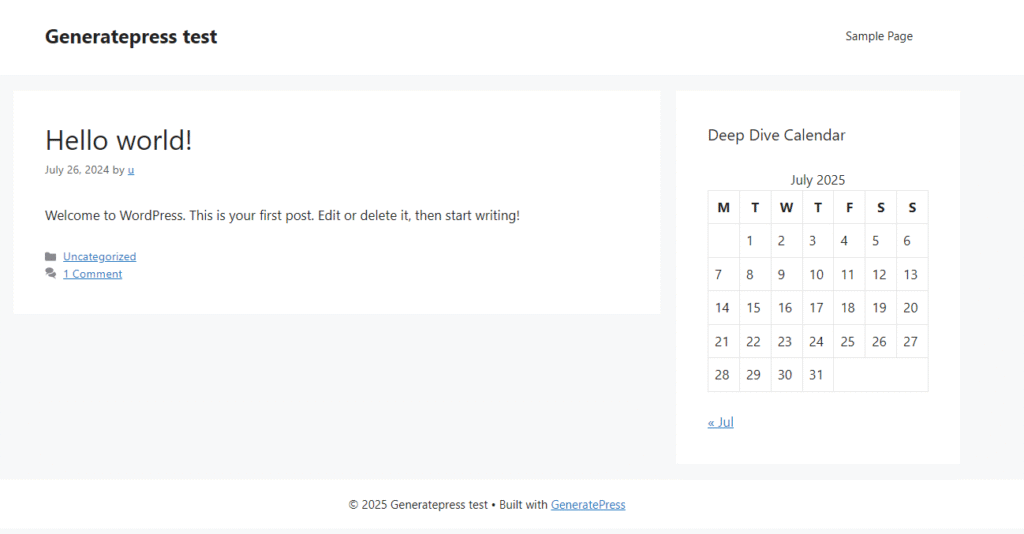Open the Uncategorized category link

[x=99, y=257]
